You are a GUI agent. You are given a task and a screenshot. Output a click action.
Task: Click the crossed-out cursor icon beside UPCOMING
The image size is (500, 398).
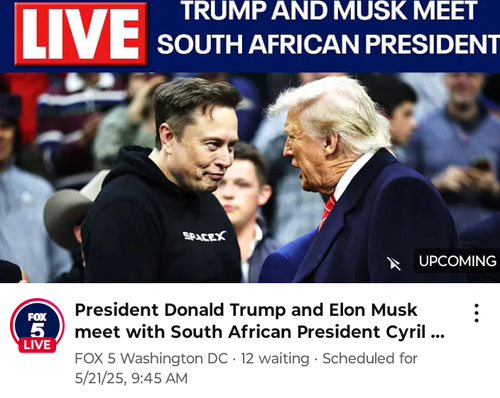394,263
